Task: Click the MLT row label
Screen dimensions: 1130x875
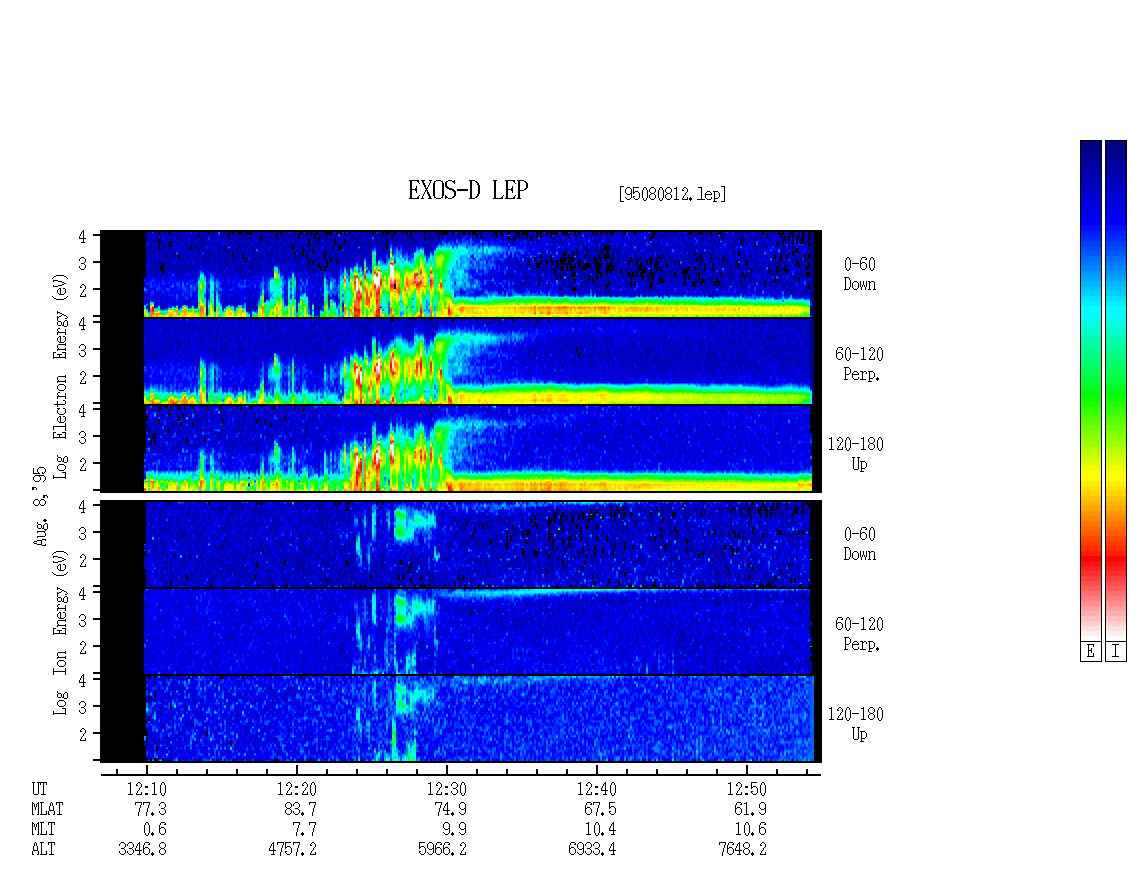Action: point(43,829)
